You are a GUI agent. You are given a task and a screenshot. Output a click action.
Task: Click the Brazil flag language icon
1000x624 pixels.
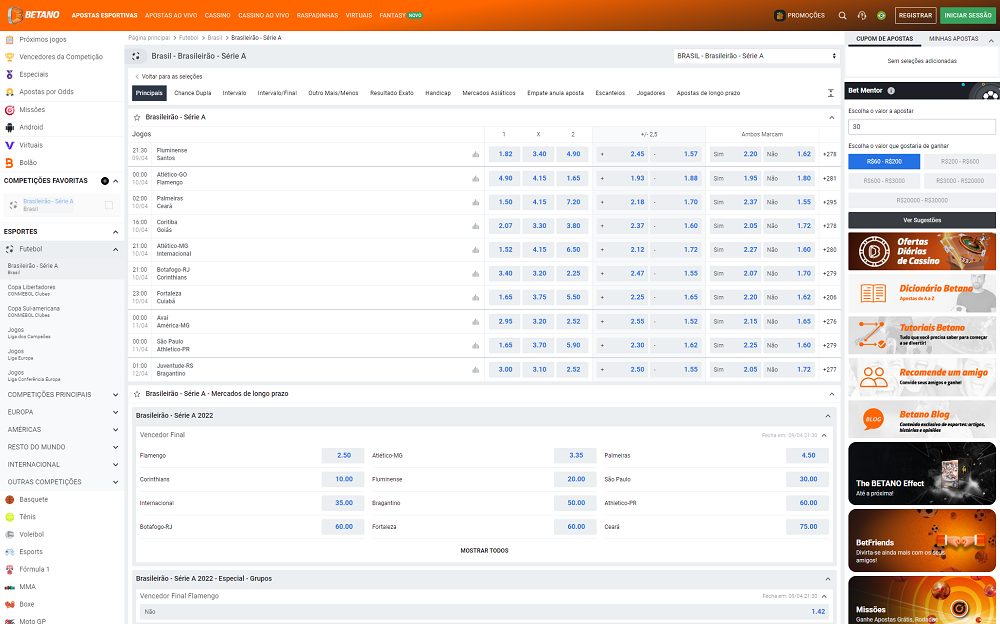[881, 15]
